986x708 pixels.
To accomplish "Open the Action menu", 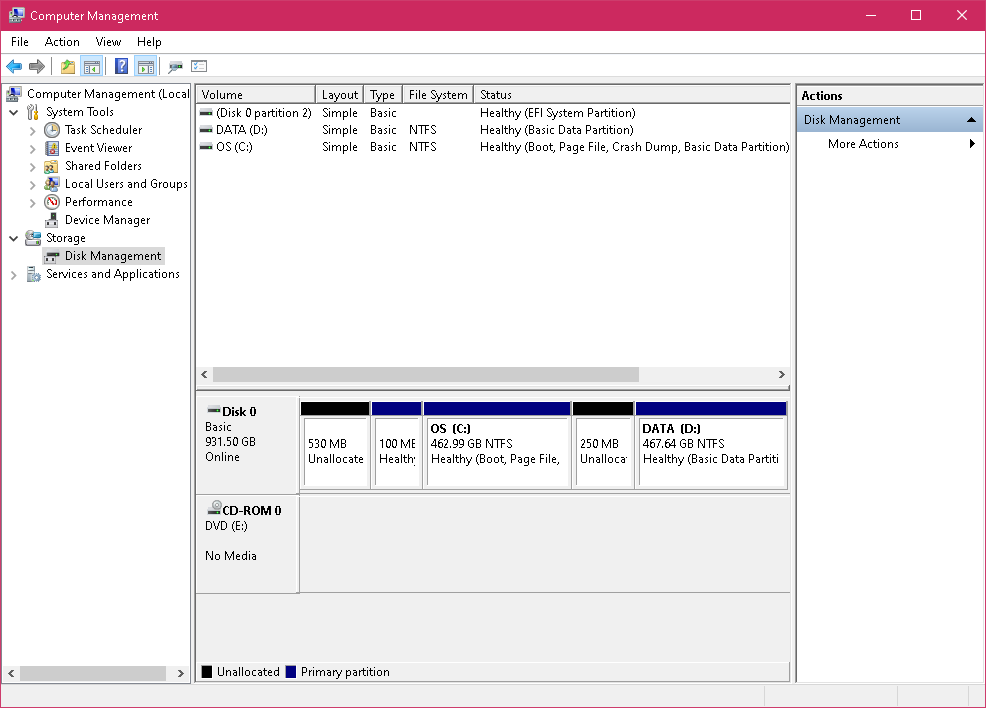I will (x=62, y=42).
